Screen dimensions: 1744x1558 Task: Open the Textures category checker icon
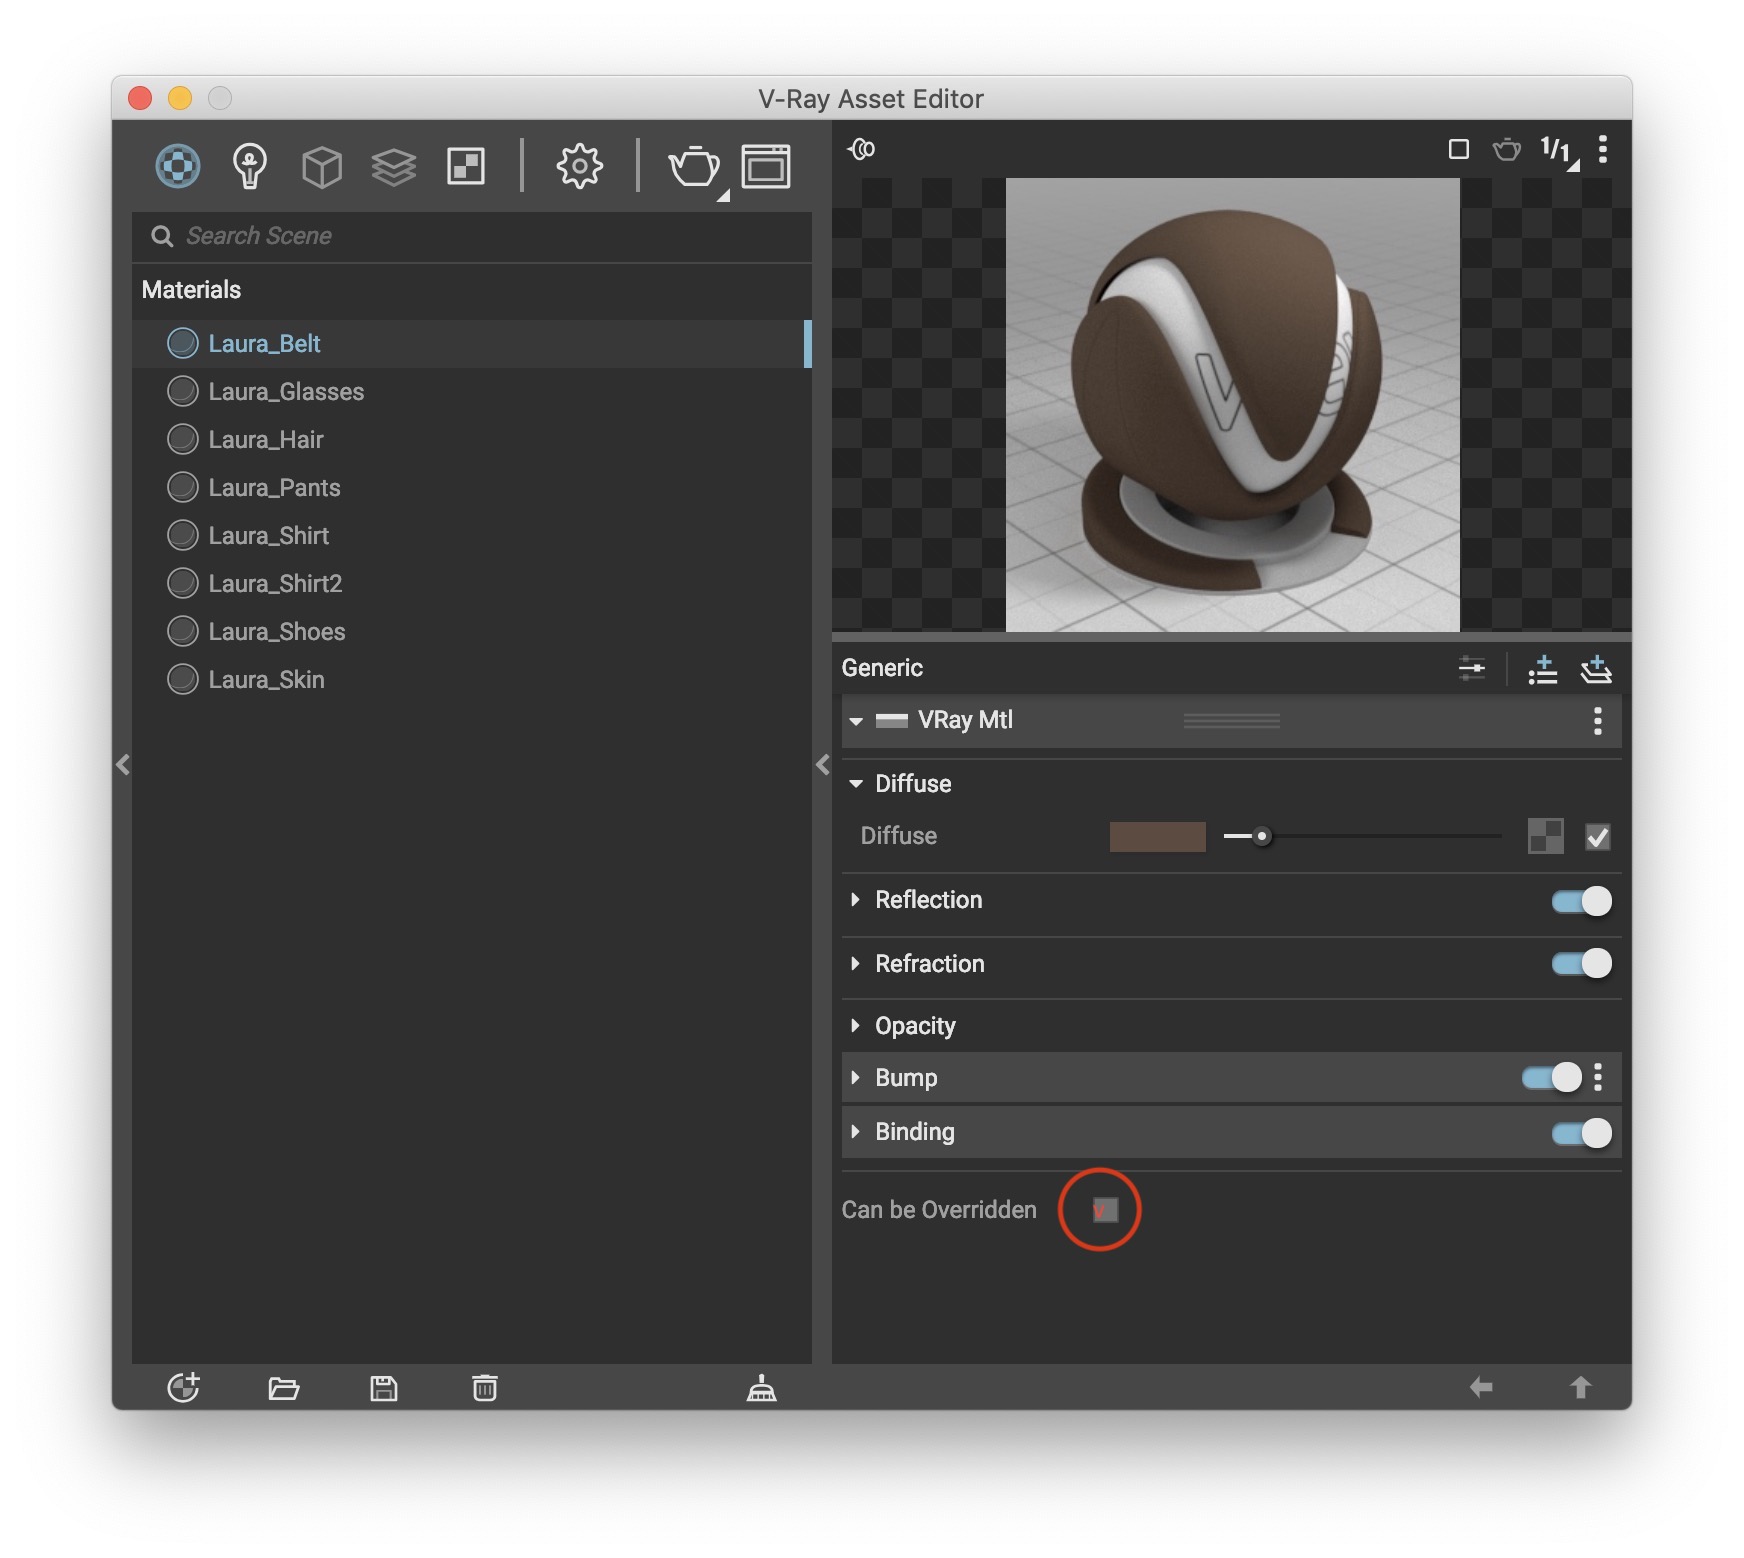[466, 166]
